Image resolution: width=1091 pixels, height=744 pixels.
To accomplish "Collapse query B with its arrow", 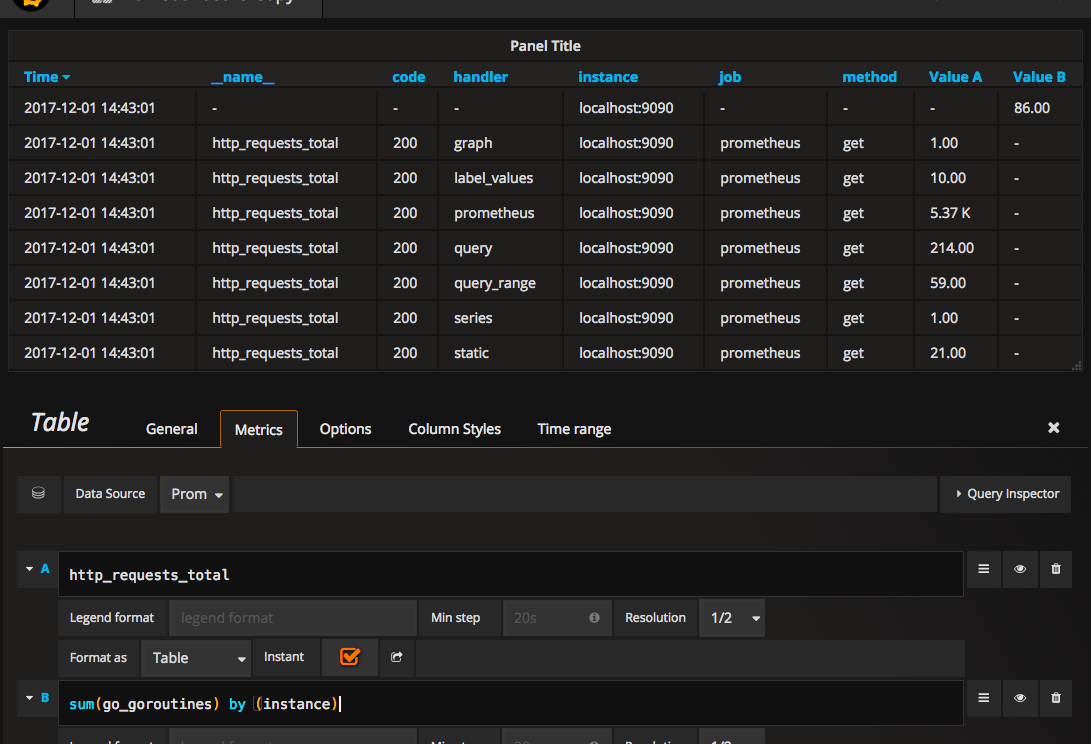I will click(29, 697).
